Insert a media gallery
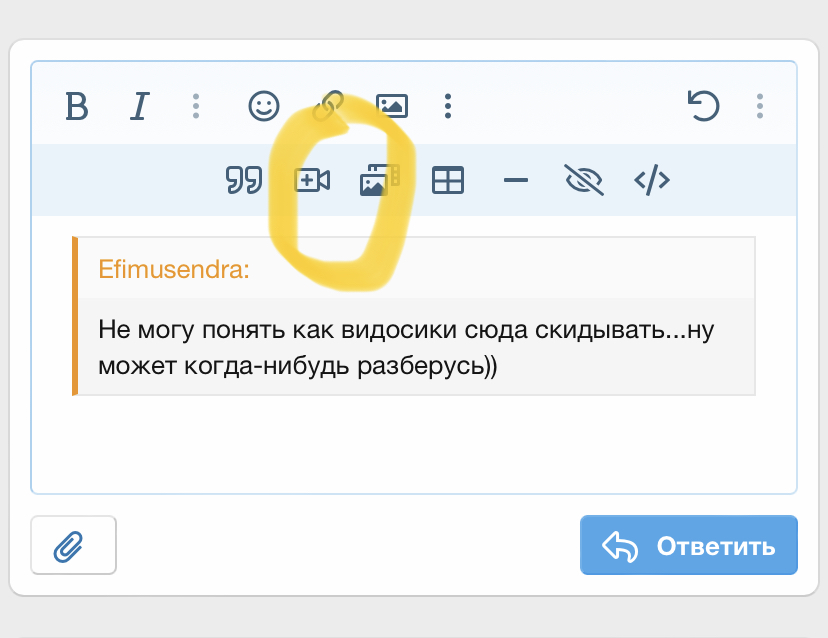Screen dimensions: 828x638 380,180
